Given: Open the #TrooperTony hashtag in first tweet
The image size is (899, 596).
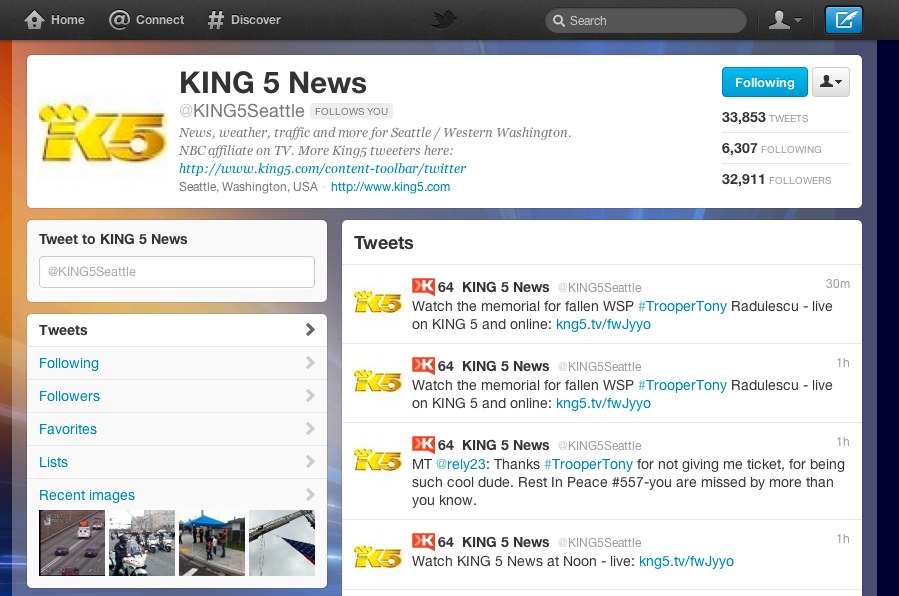Looking at the screenshot, I should click(682, 306).
